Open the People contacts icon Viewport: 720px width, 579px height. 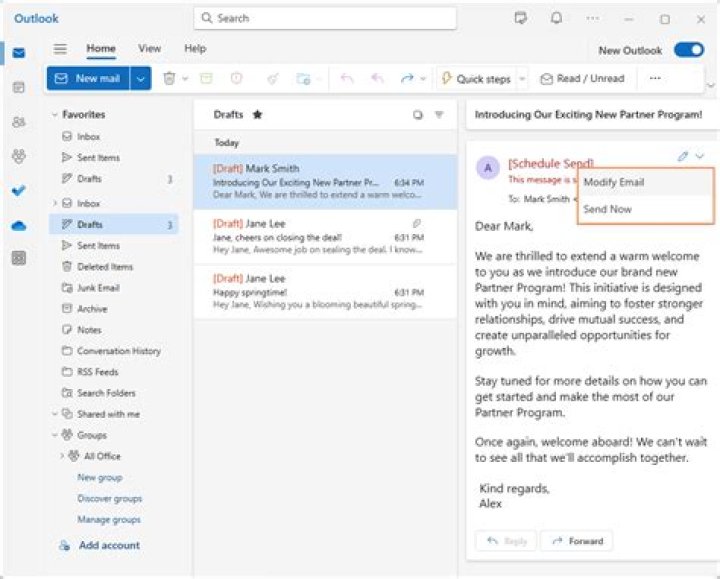click(x=19, y=122)
